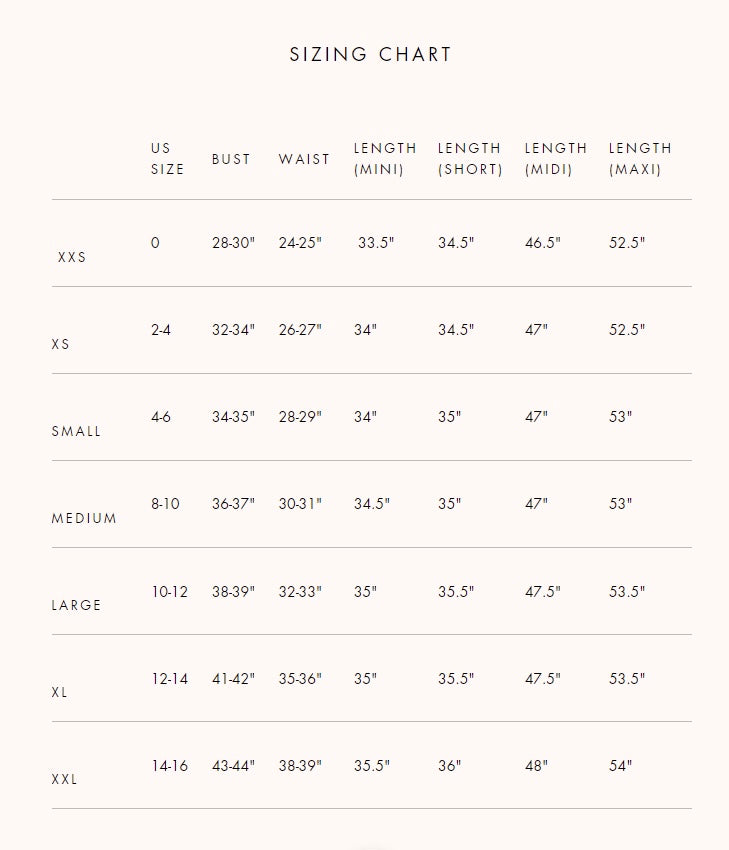Click the SMALL row label

click(76, 432)
